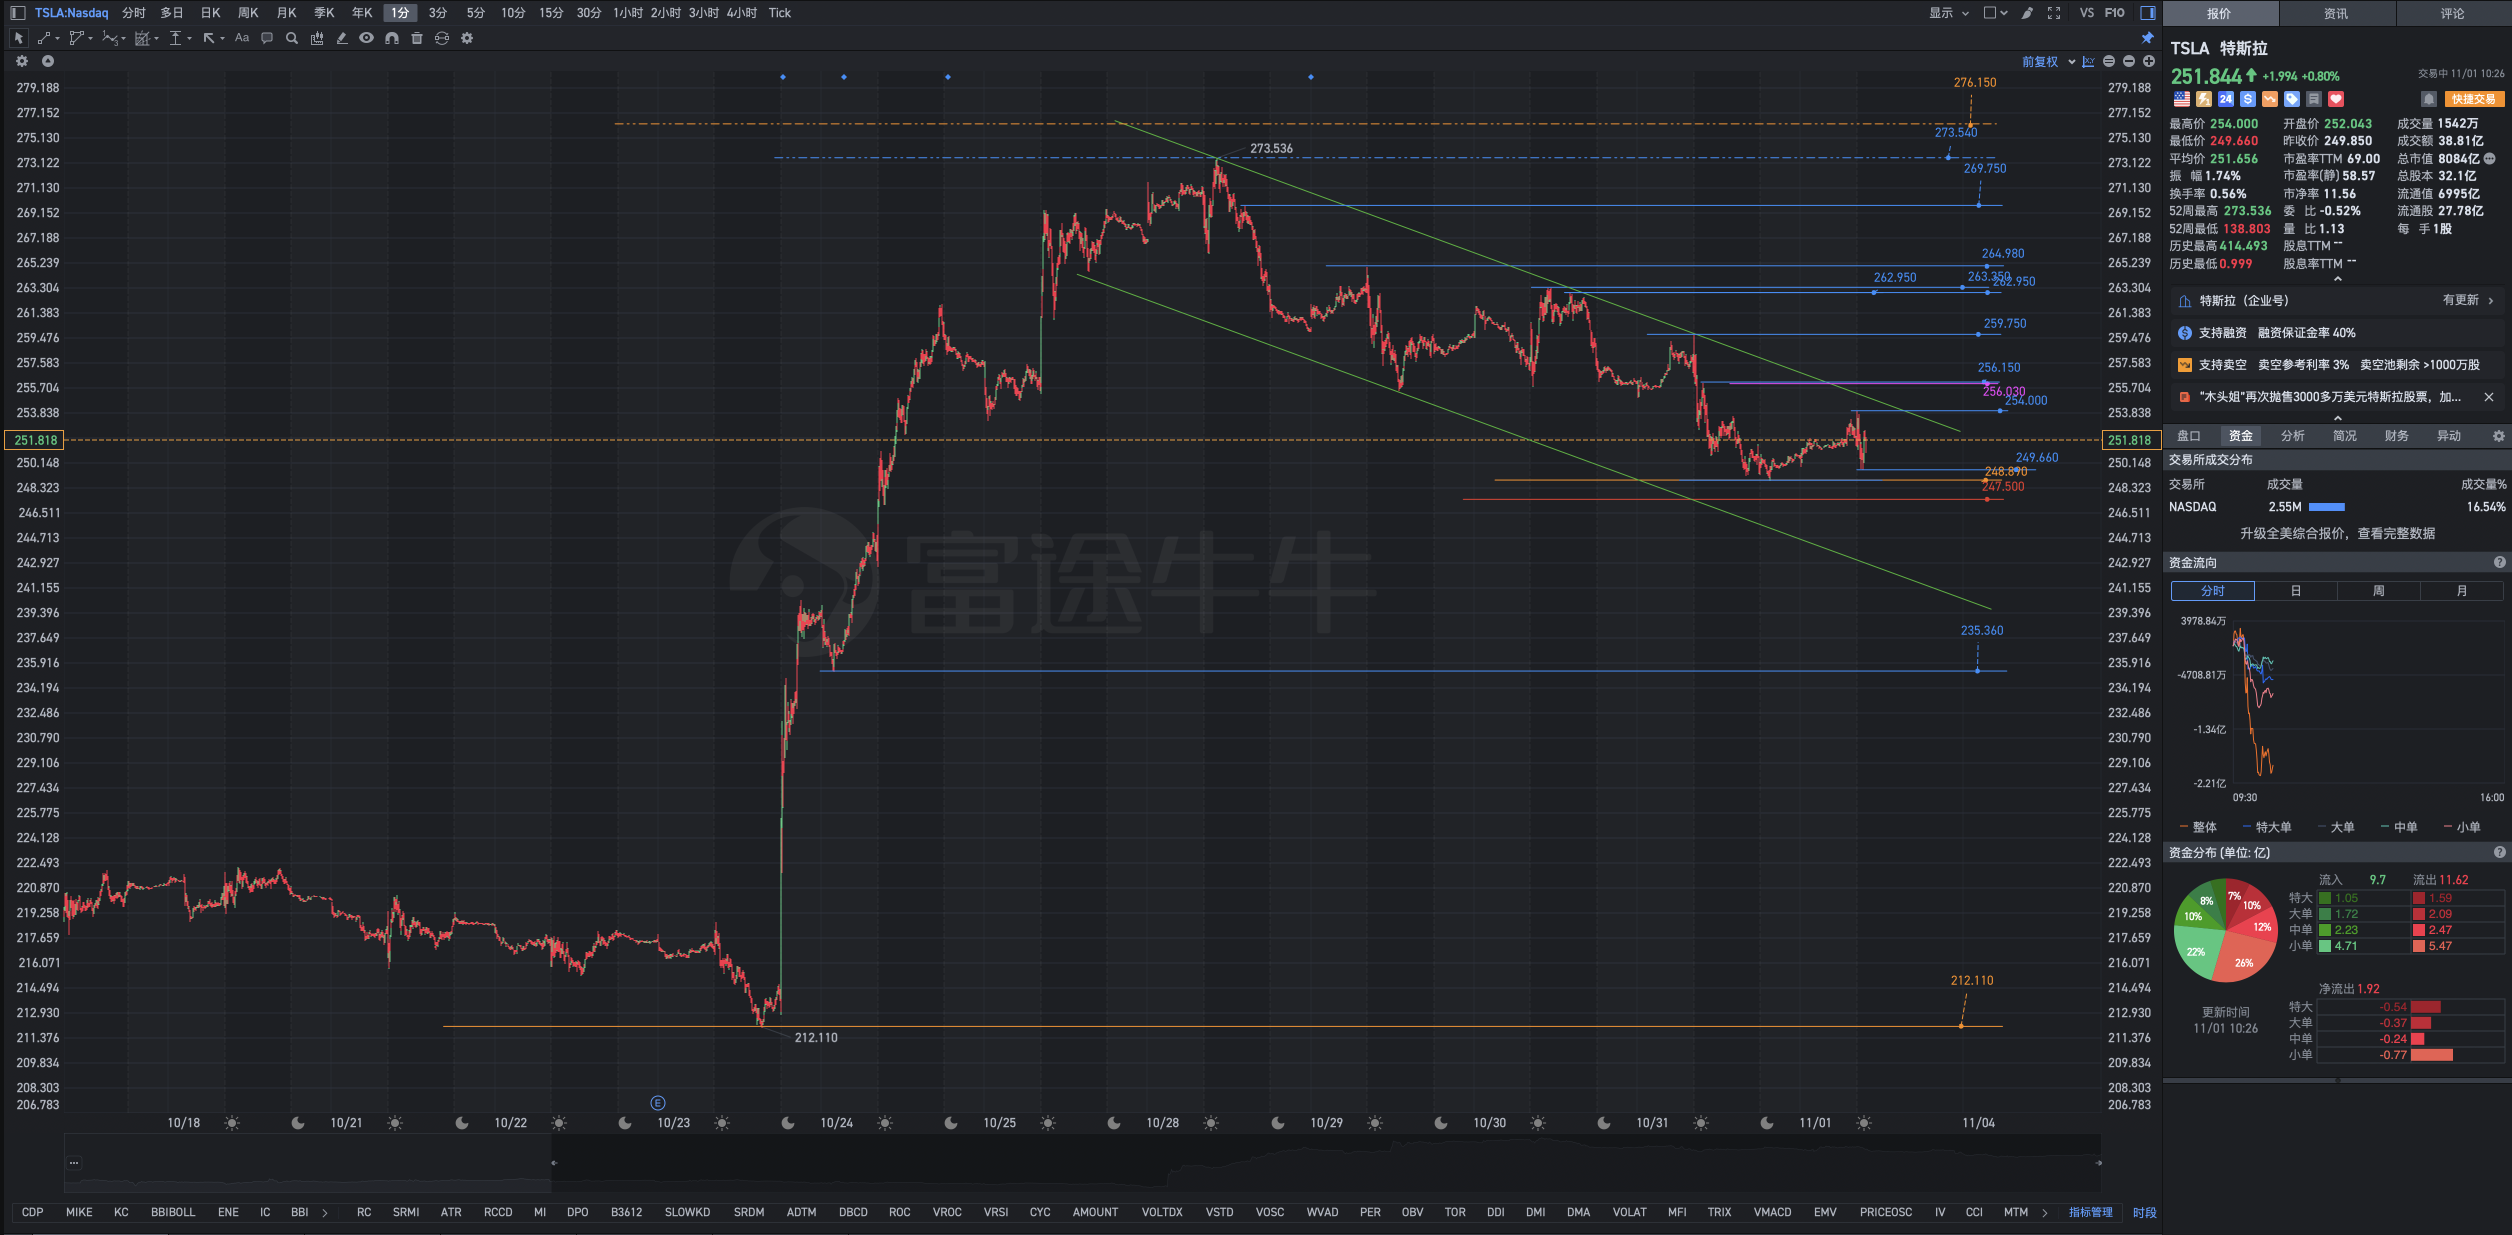Select the polyline channel drawing tool
Image resolution: width=2512 pixels, height=1235 pixels.
77,38
